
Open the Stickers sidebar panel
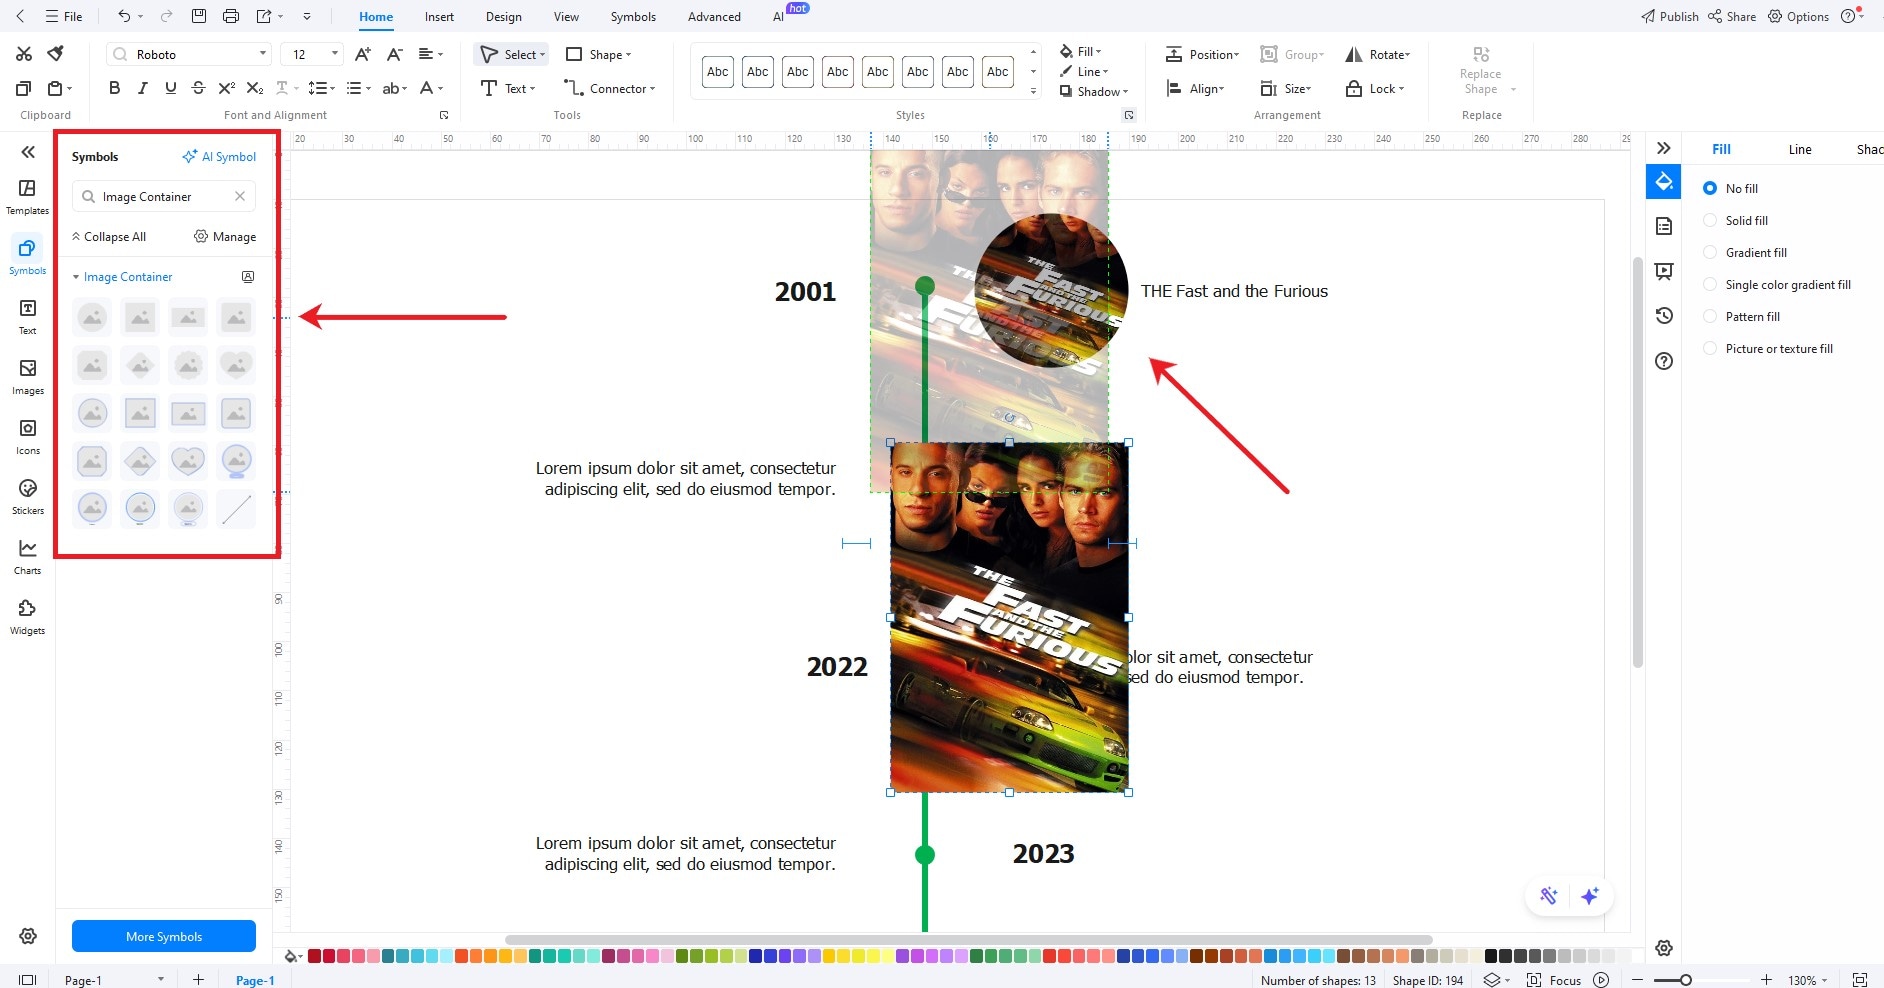[27, 497]
